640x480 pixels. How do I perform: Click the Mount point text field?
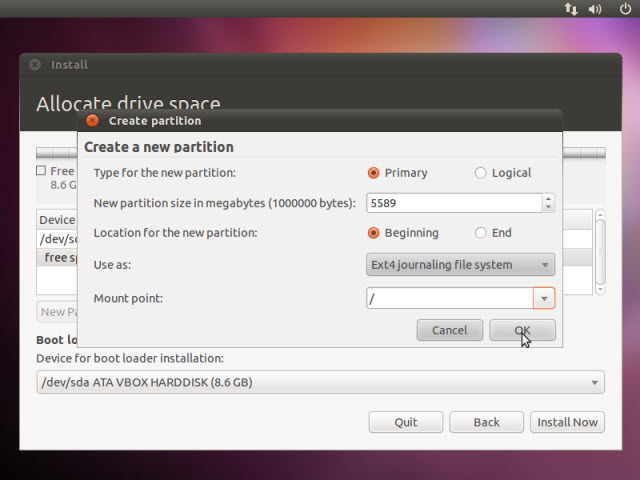[x=450, y=298]
